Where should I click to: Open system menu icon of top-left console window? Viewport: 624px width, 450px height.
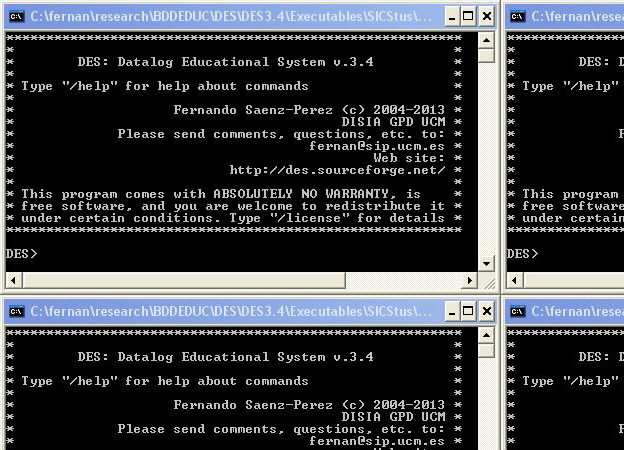pyautogui.click(x=17, y=16)
